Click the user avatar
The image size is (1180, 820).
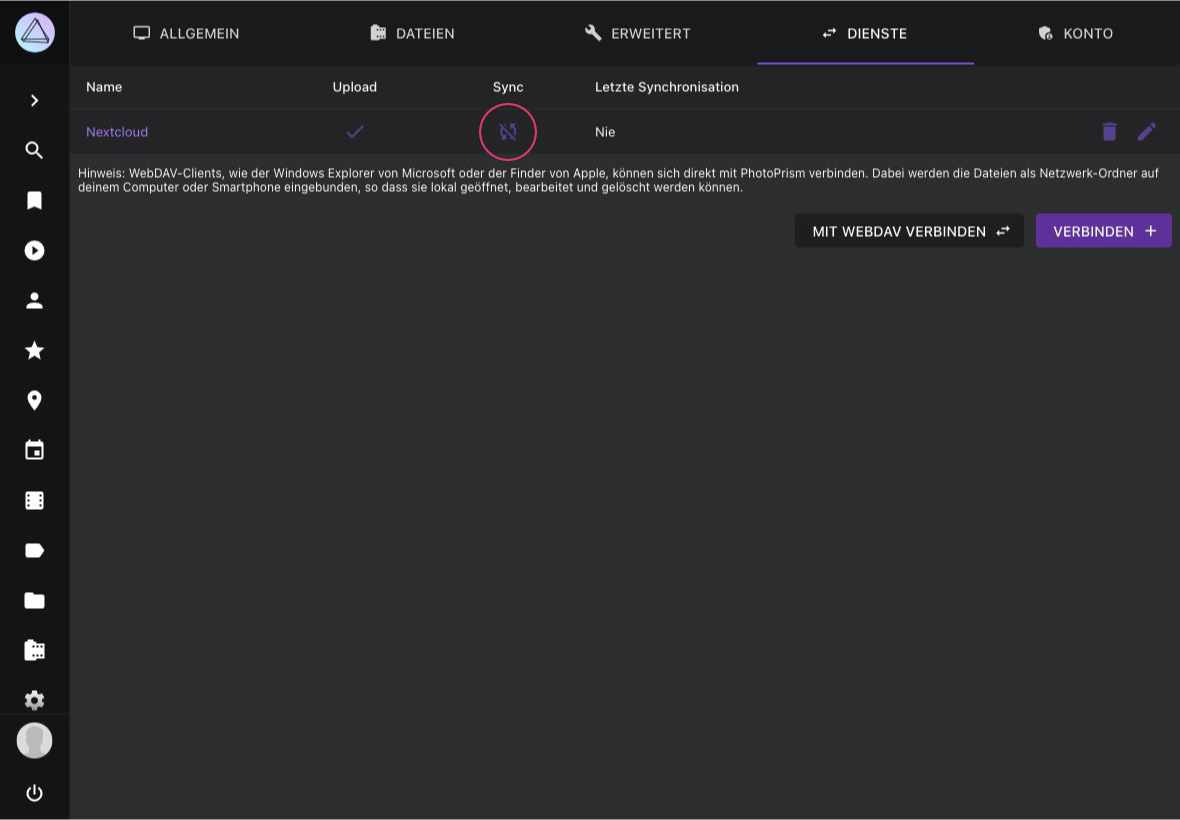click(x=35, y=740)
